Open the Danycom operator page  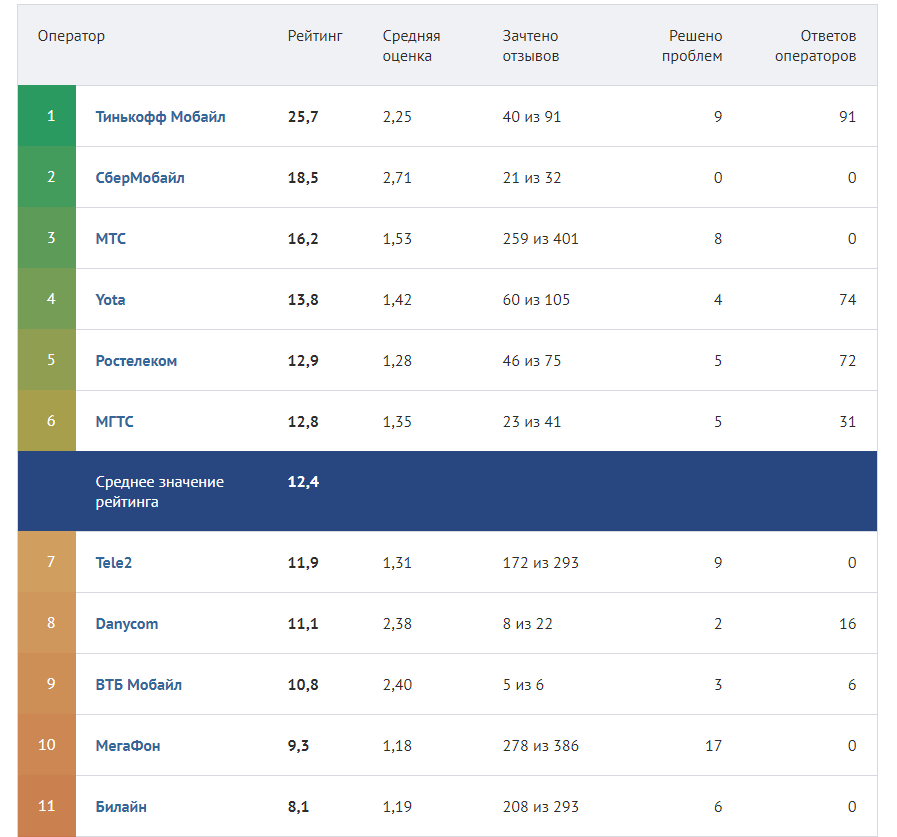point(127,624)
